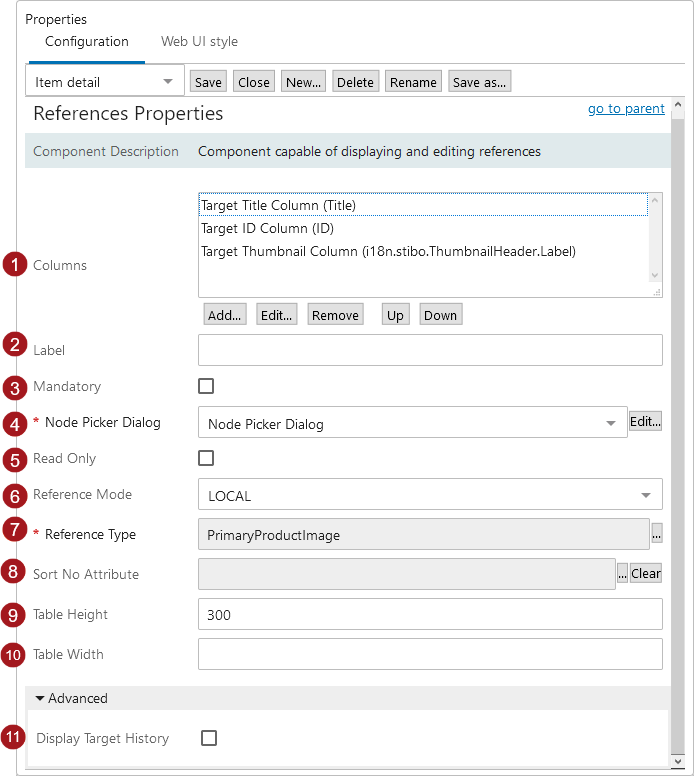Open the Node Picker Dialog dropdown

pyautogui.click(x=412, y=424)
